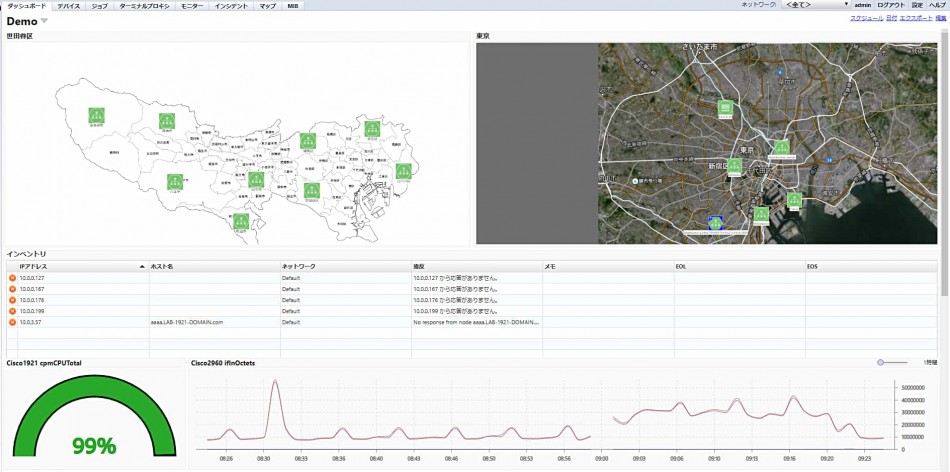Viewport: 950px width, 472px height.
Task: Click the blue route marker 4 on satellite map
Action: [780, 71]
